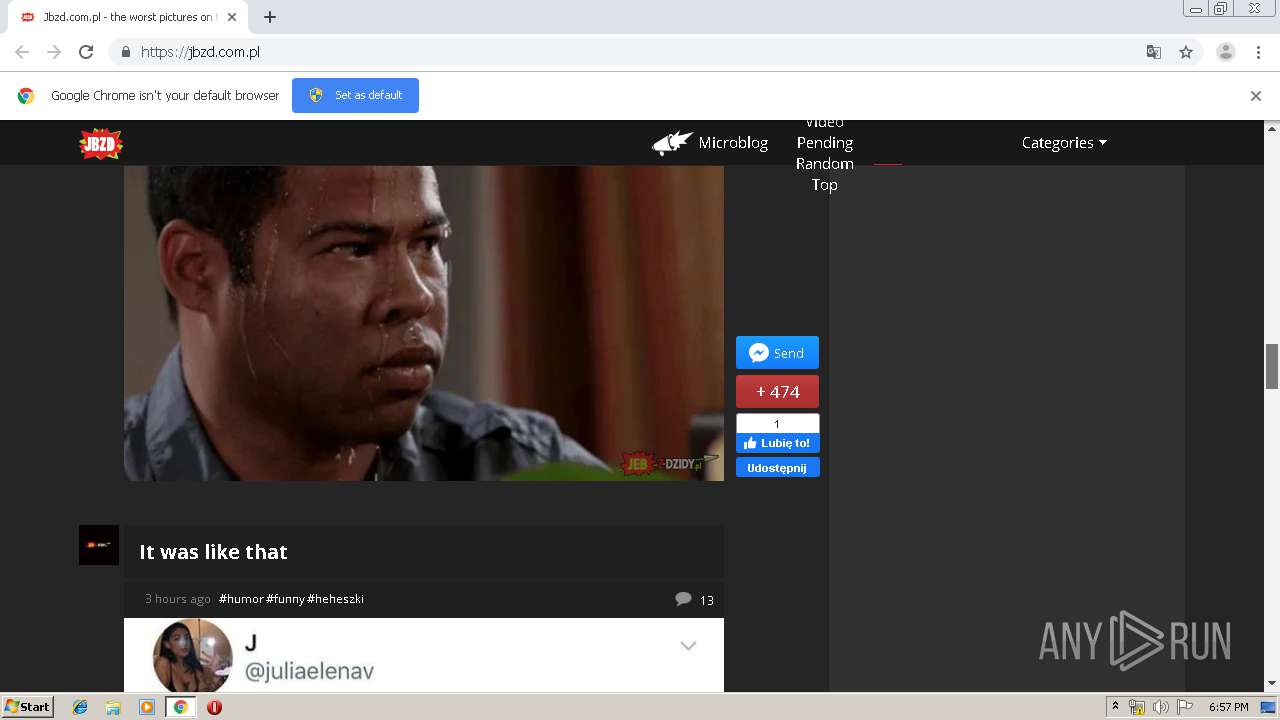Image resolution: width=1280 pixels, height=720 pixels.
Task: Click the JBZD site logo
Action: pos(101,144)
